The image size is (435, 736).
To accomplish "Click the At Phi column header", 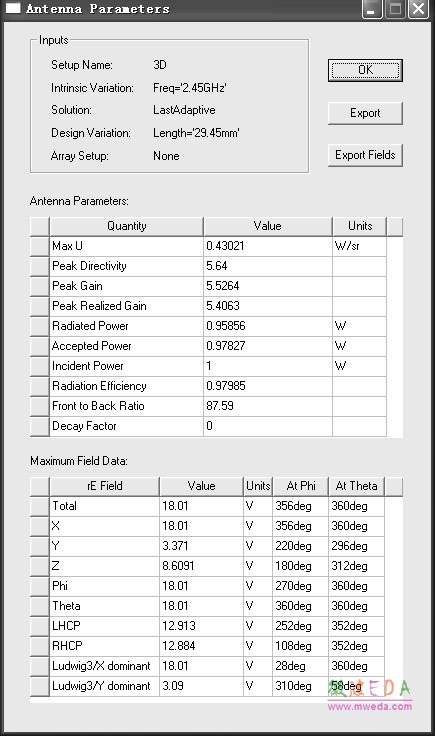I will [301, 486].
